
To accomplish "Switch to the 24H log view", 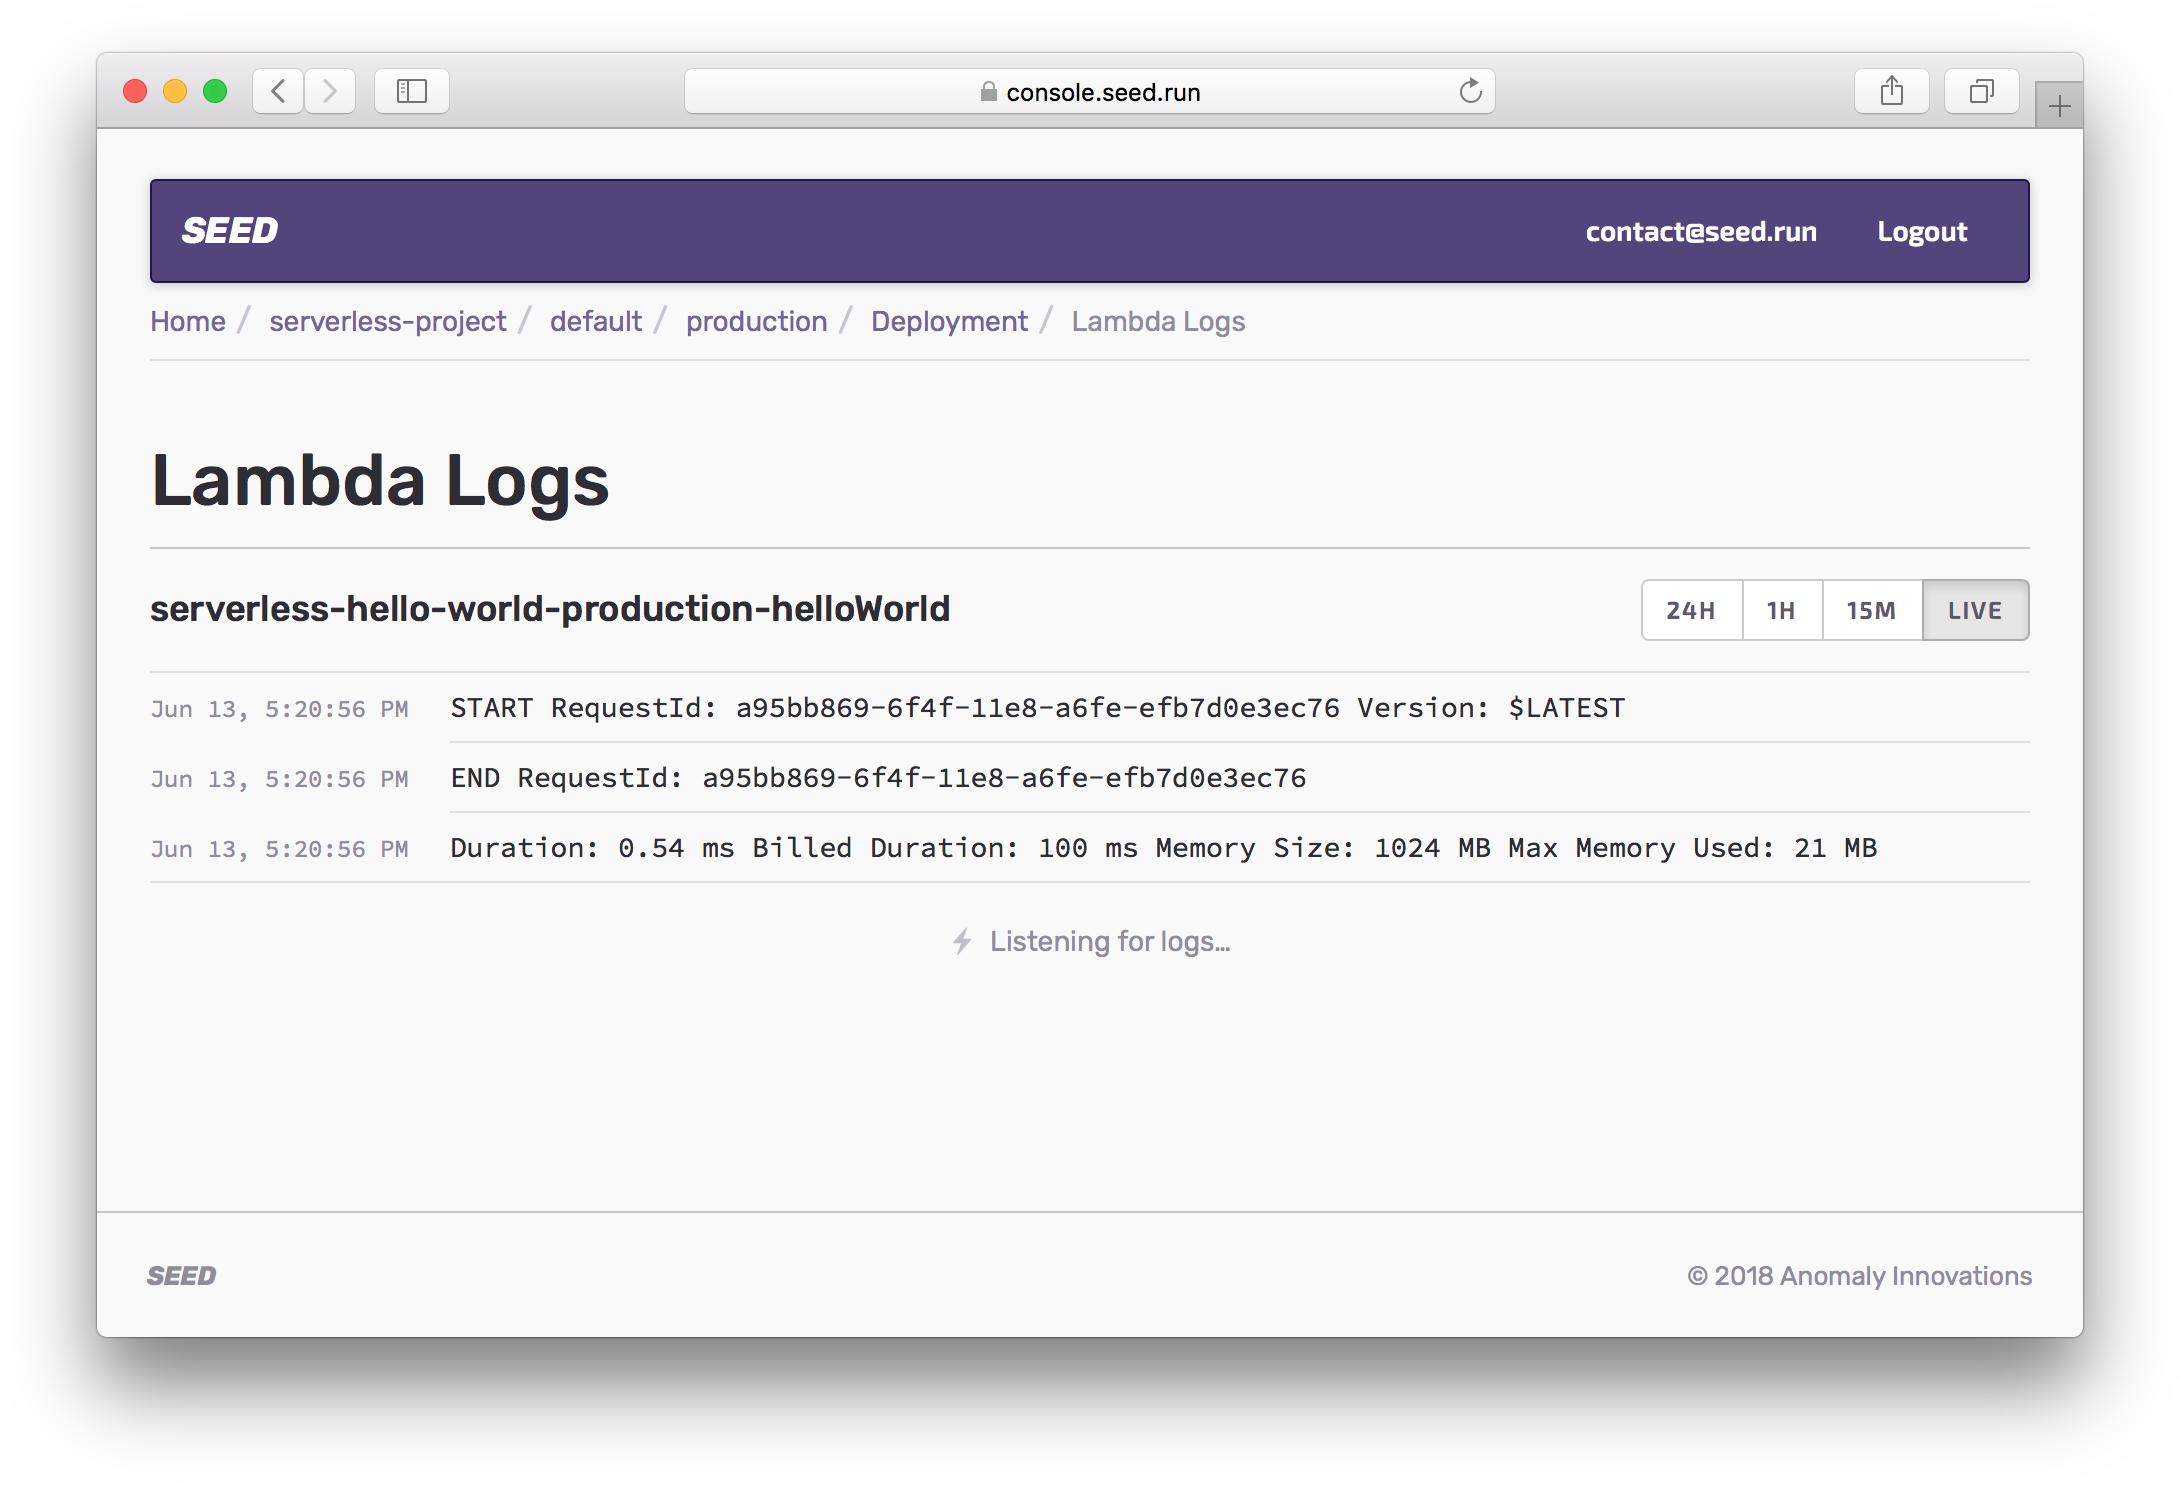I will [x=1690, y=610].
